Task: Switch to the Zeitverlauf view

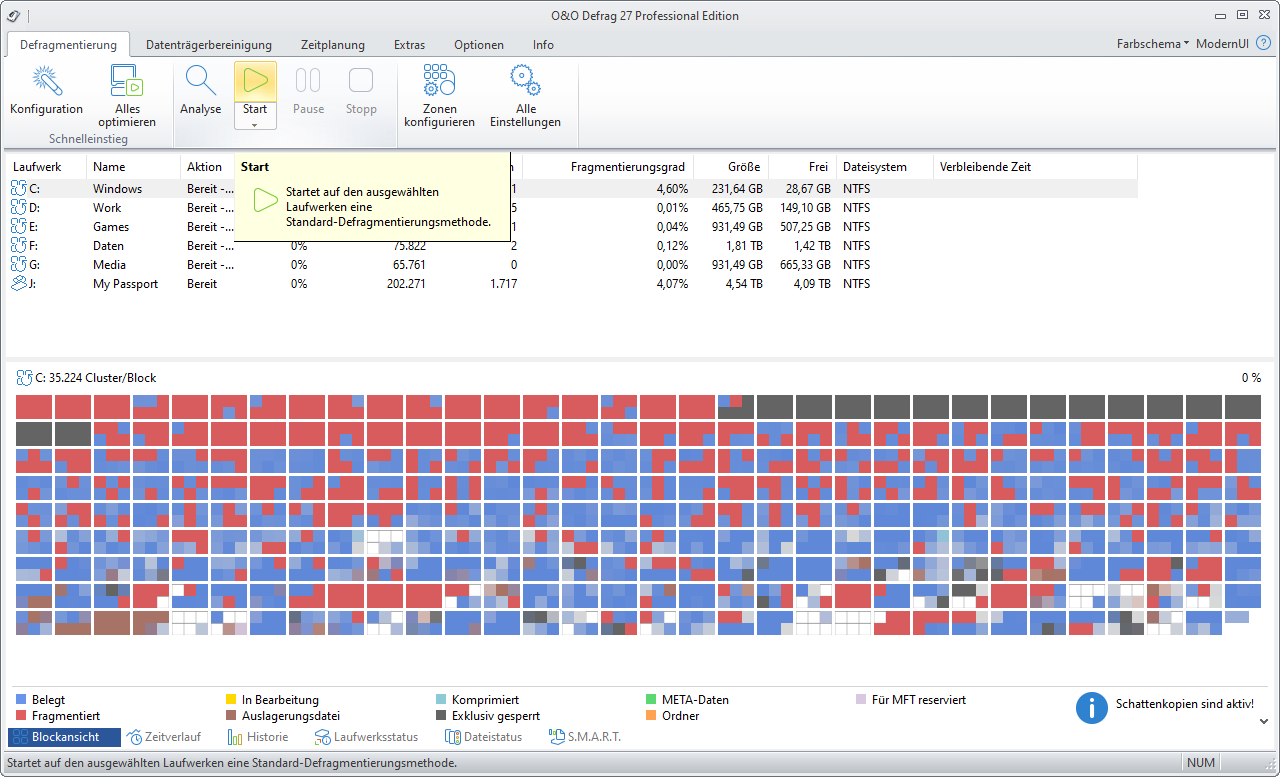Action: click(x=164, y=737)
